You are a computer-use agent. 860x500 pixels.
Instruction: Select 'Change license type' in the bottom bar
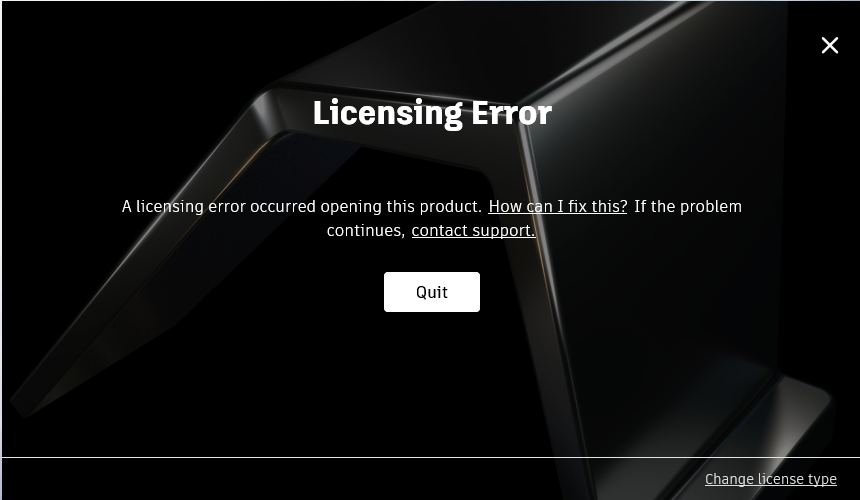(x=771, y=479)
